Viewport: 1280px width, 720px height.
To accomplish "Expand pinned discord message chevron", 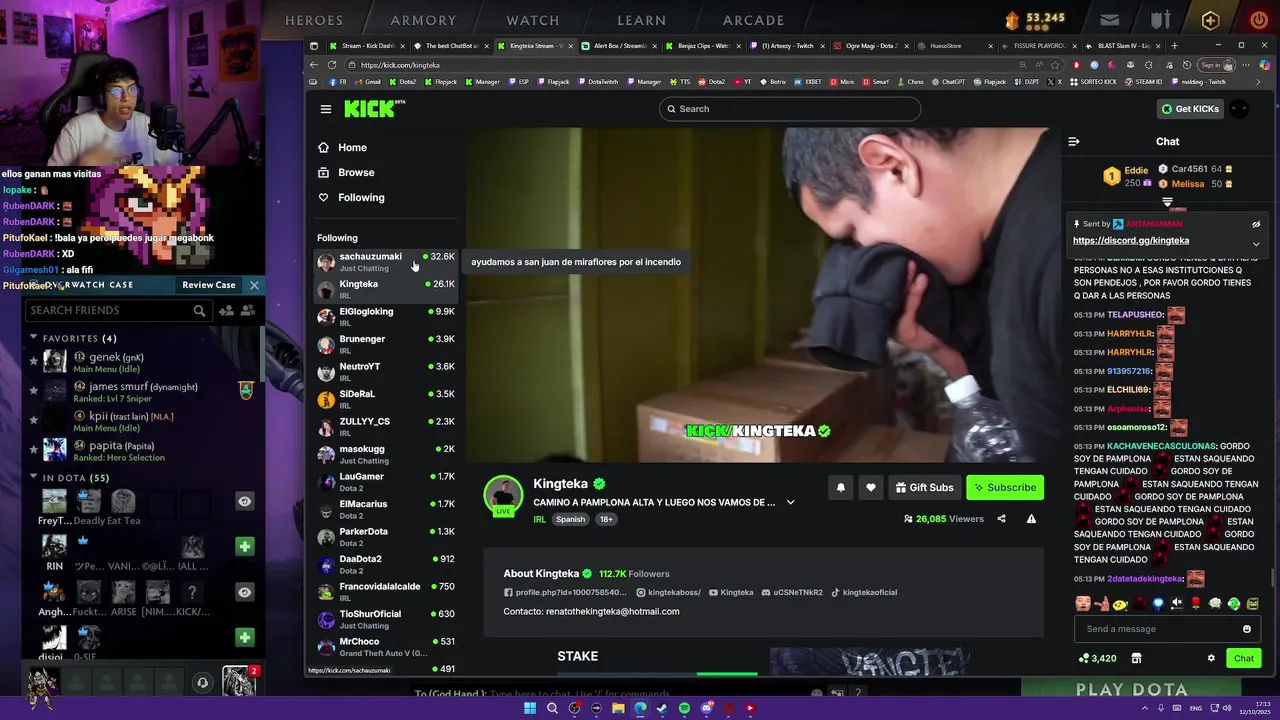I will pos(1256,243).
